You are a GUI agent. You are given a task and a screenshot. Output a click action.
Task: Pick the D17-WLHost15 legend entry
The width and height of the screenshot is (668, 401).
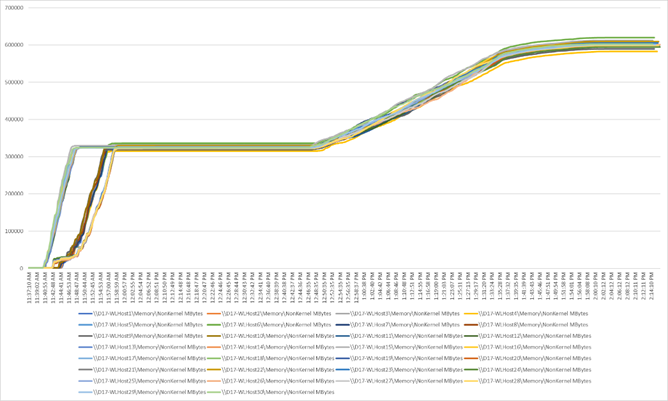click(399, 347)
